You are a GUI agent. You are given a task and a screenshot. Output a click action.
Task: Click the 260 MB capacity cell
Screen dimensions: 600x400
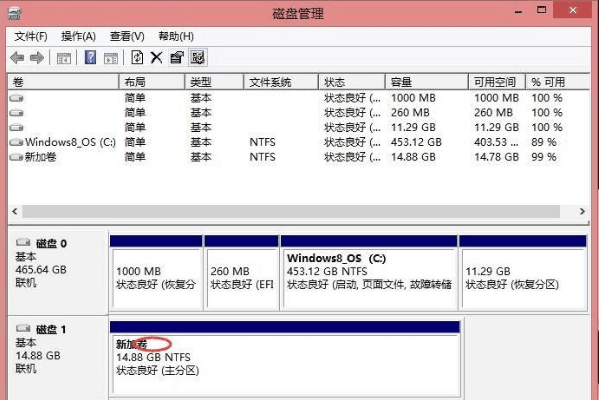410,113
